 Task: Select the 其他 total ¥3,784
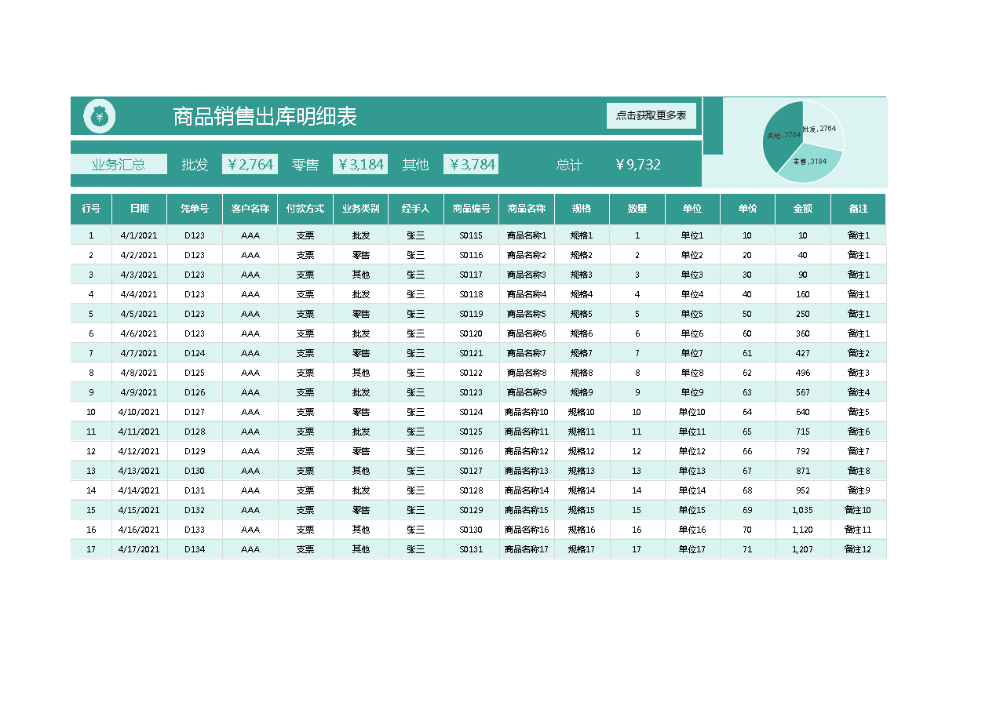pyautogui.click(x=471, y=164)
